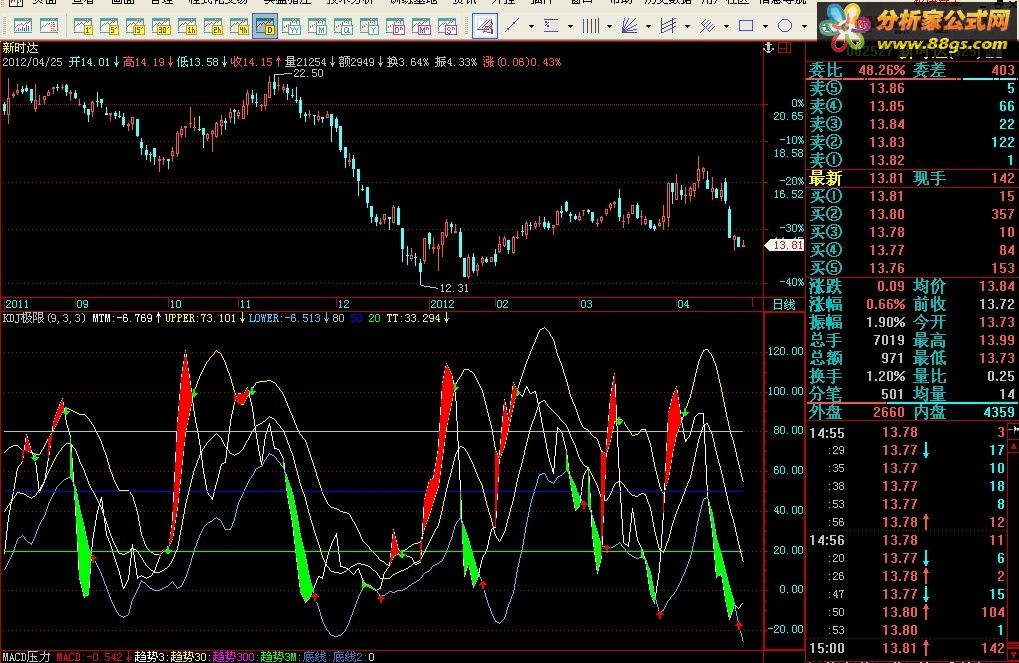The width and height of the screenshot is (1019, 663).
Task: Select the rectangle drawing tool
Action: [x=746, y=26]
